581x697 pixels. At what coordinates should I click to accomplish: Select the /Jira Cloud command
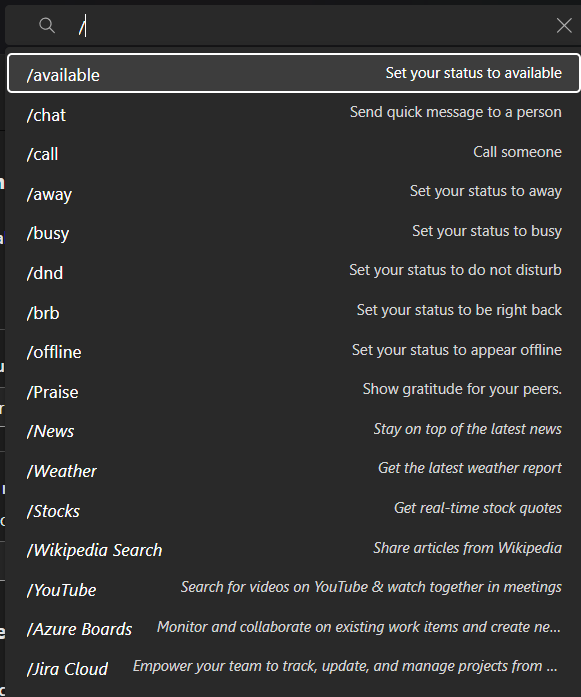click(294, 668)
